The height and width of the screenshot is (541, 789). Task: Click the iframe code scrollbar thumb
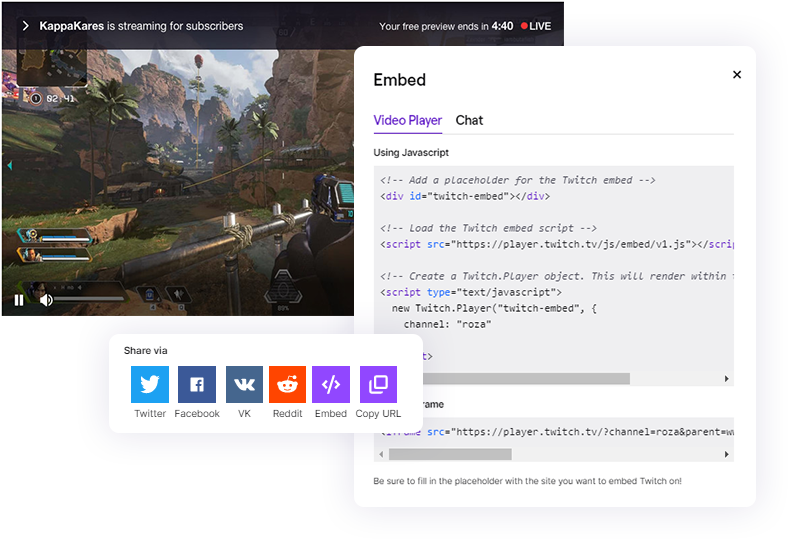point(450,454)
